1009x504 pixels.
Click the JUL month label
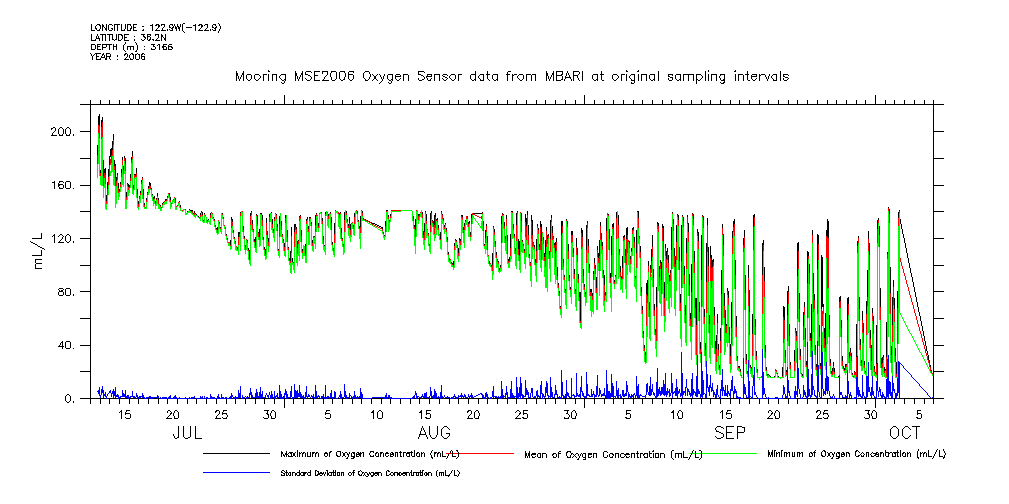coord(188,433)
